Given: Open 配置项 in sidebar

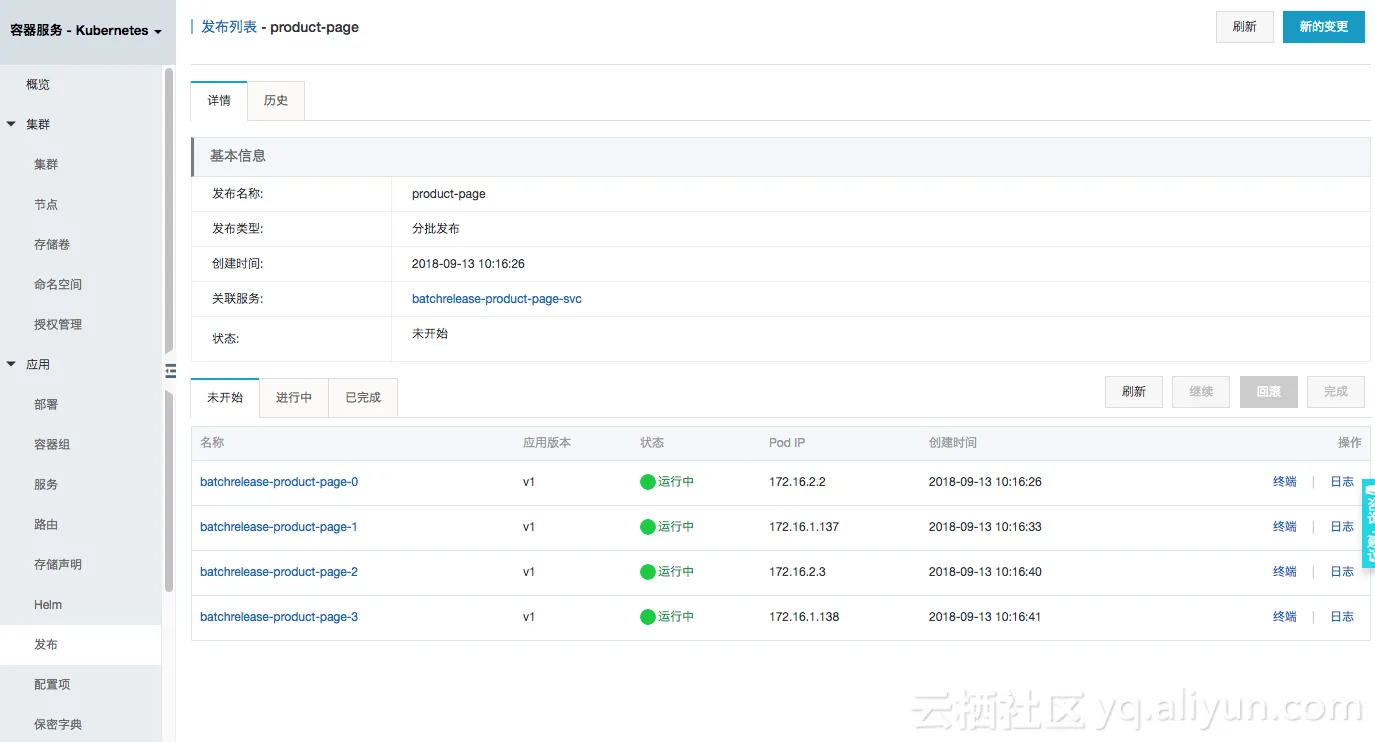Looking at the screenshot, I should pyautogui.click(x=52, y=685).
